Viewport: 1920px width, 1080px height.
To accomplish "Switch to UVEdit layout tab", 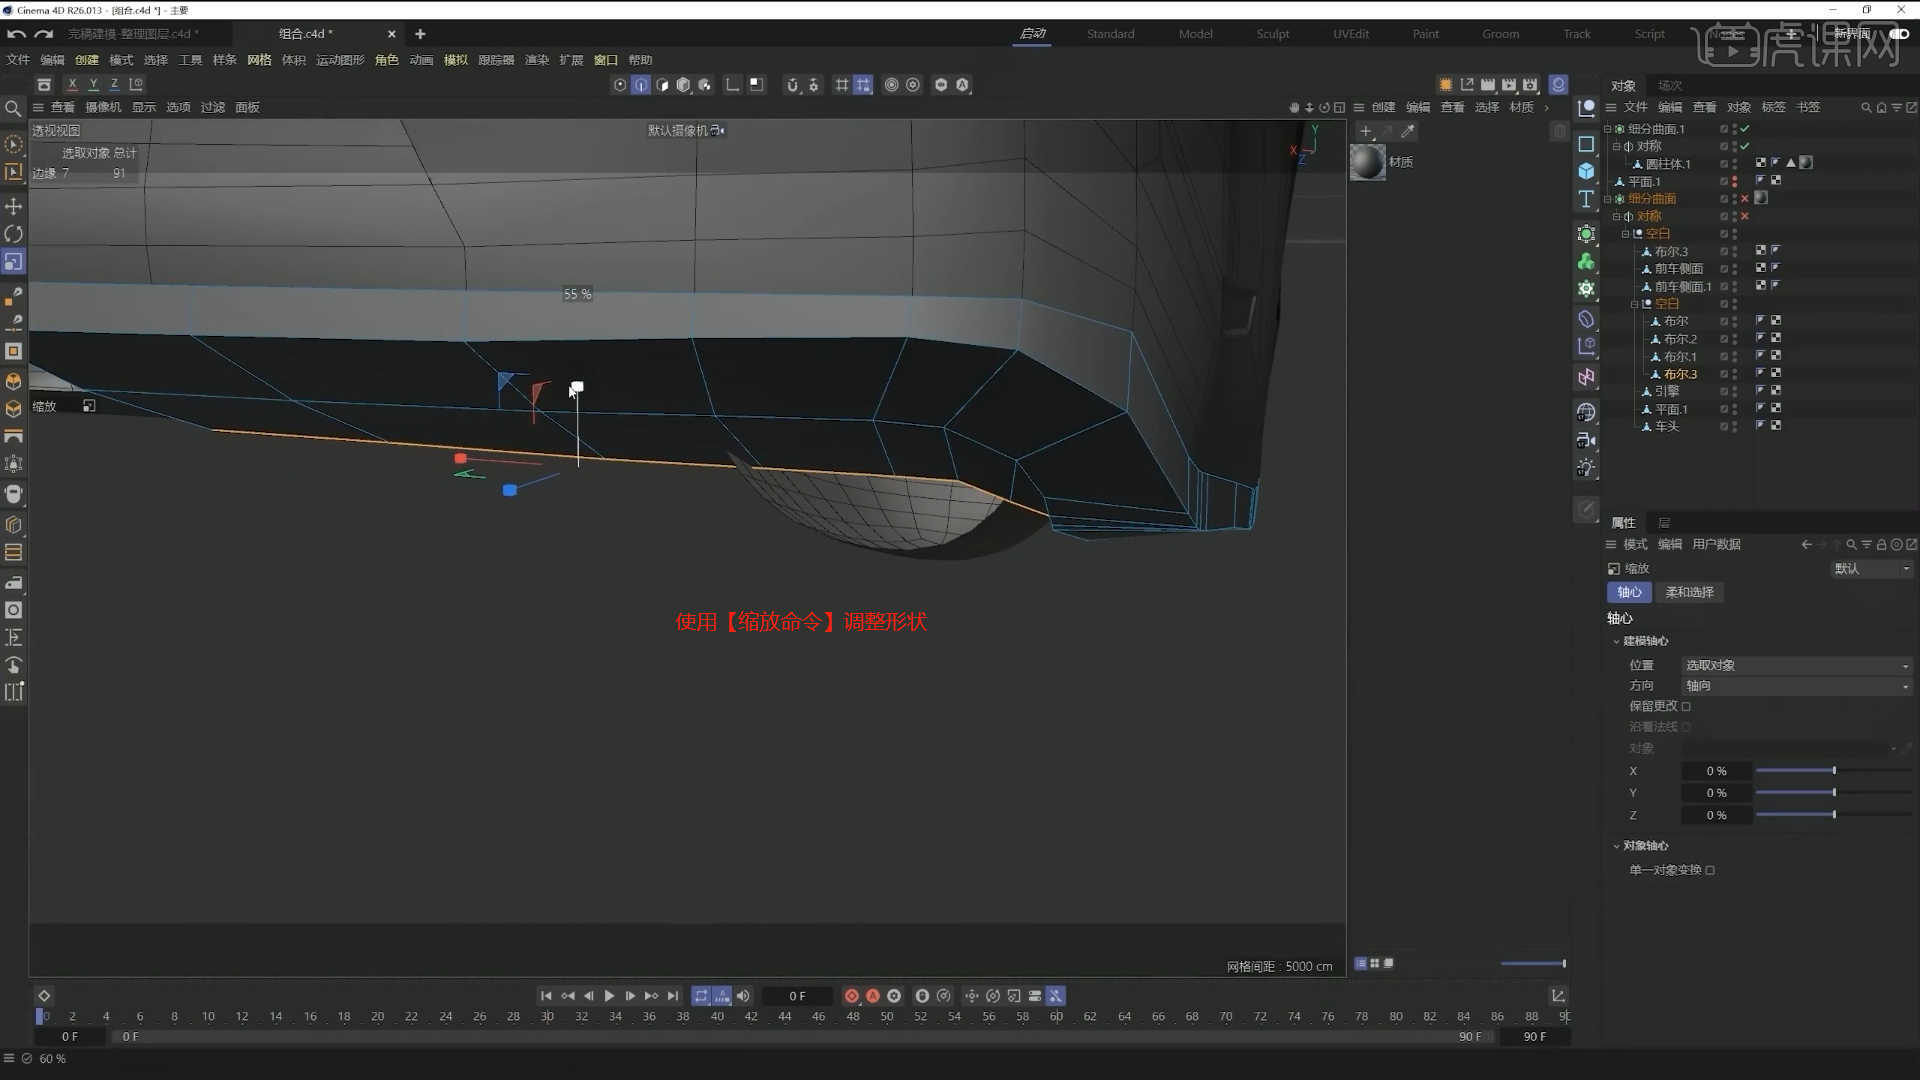I will click(1351, 34).
